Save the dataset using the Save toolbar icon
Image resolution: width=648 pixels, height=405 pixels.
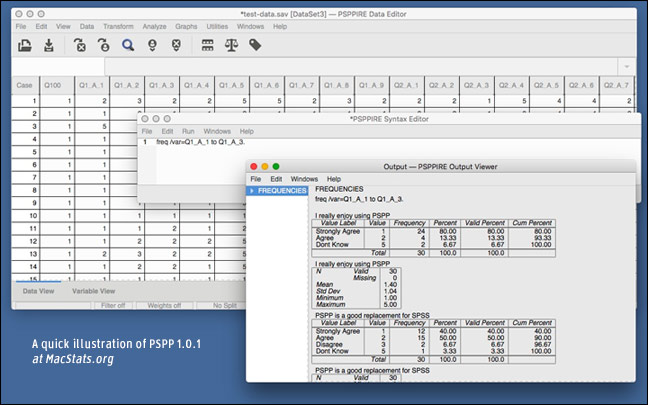point(49,45)
